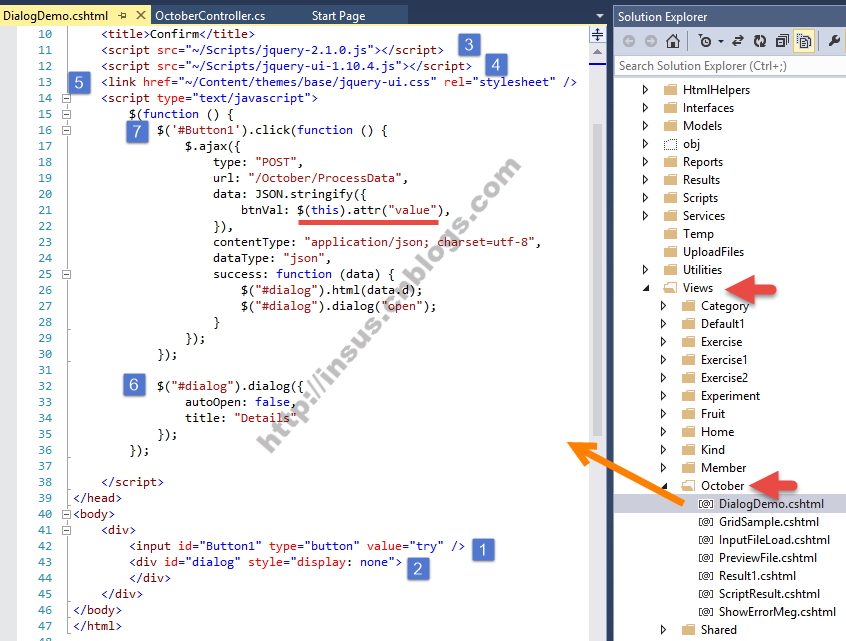
Task: Open Result1.cshtml file
Action: click(x=757, y=576)
